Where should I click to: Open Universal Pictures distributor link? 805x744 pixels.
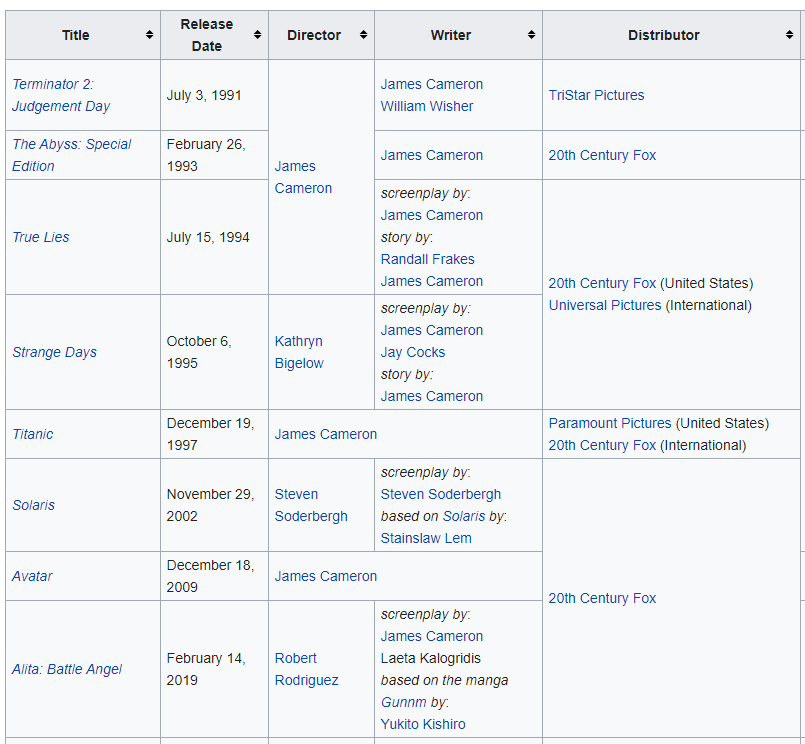click(x=605, y=306)
